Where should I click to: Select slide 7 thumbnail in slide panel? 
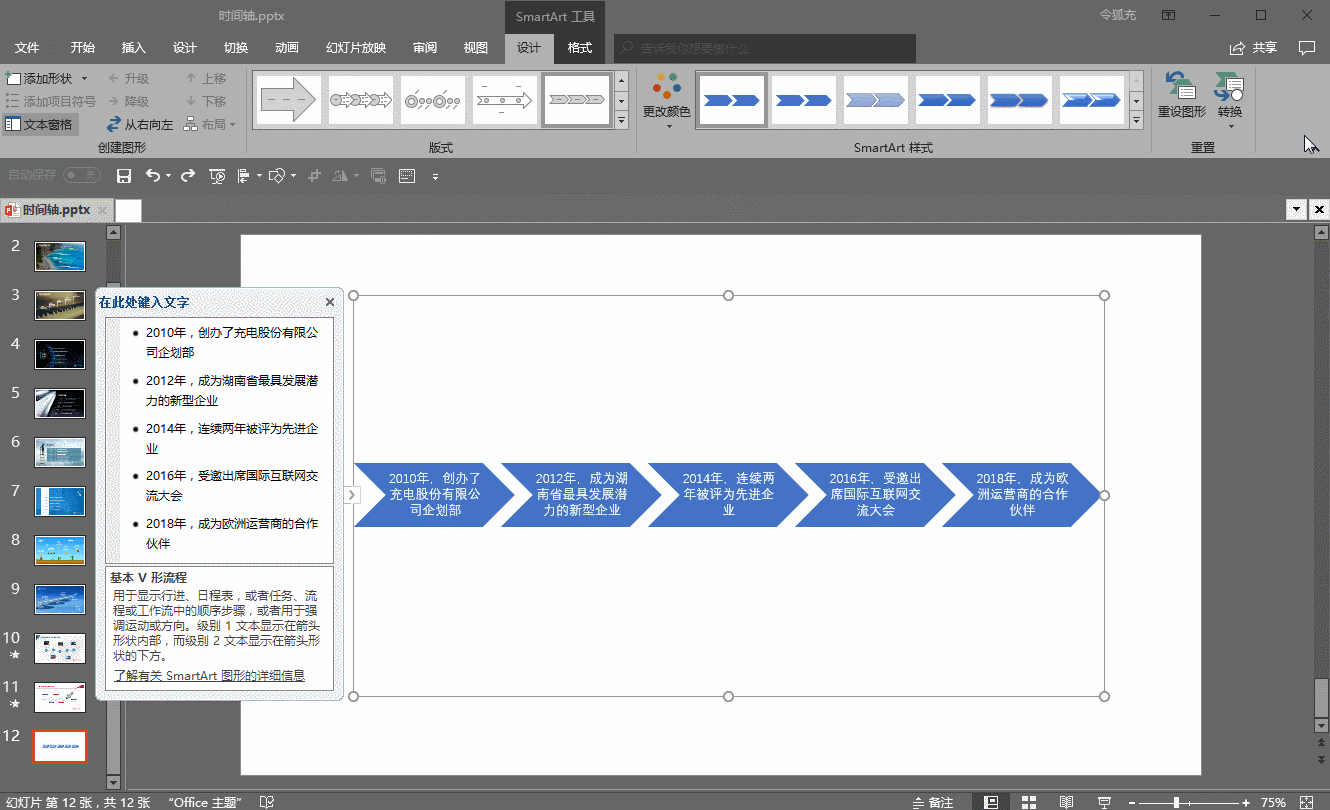(60, 501)
